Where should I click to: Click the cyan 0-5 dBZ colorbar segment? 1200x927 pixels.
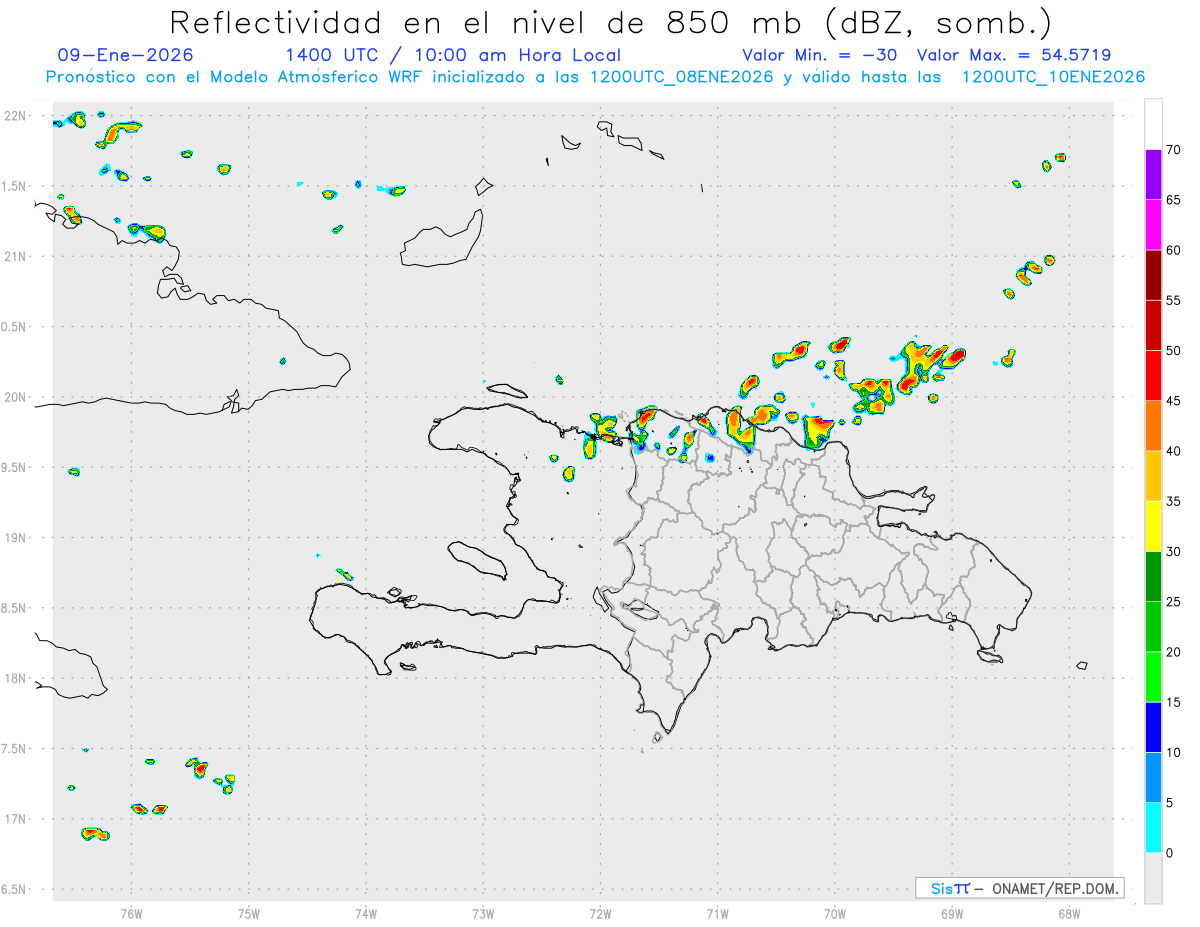click(x=1153, y=828)
